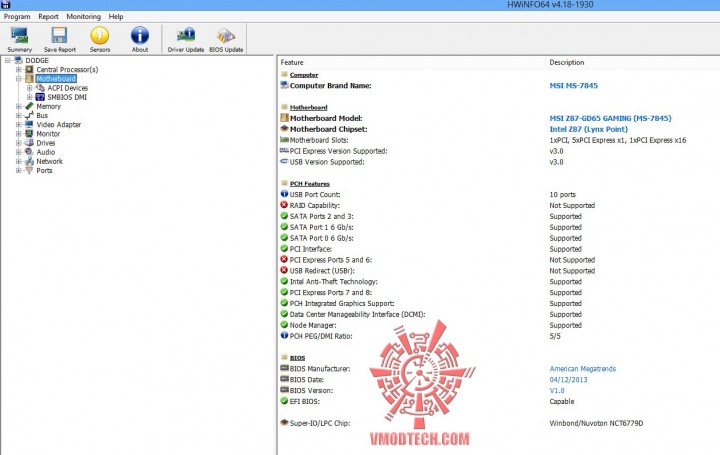Open the Report menu
This screenshot has width=720, height=455.
(48, 17)
